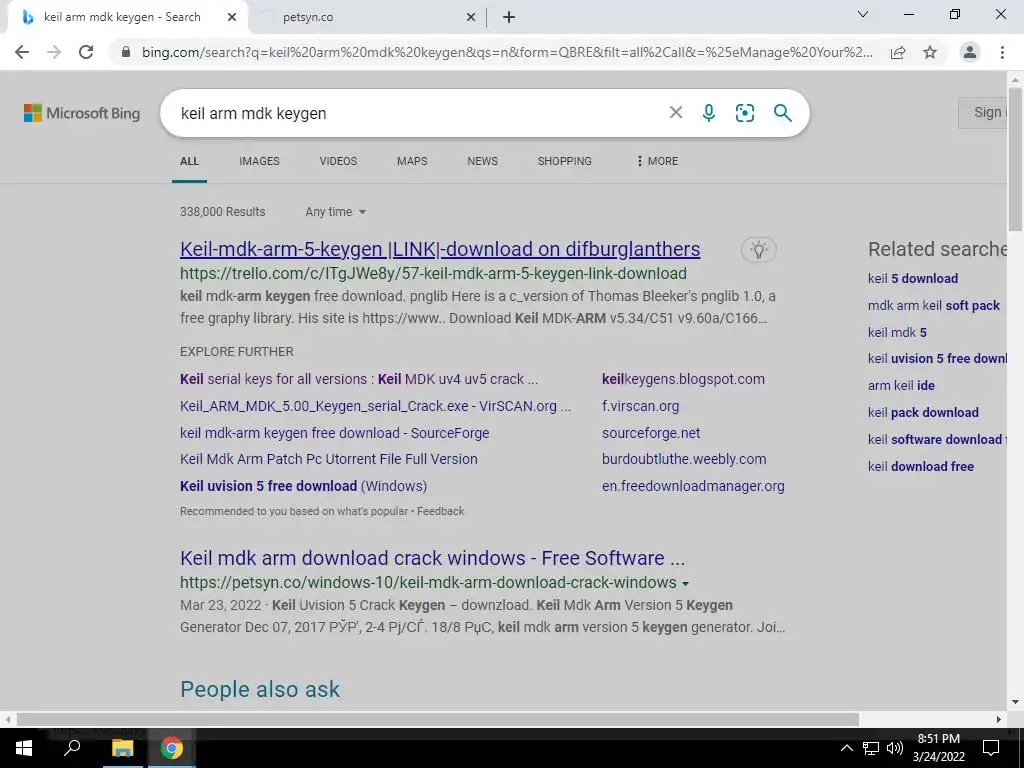Open the Keil-mdk-arm-5-keygen trello result

pyautogui.click(x=440, y=249)
